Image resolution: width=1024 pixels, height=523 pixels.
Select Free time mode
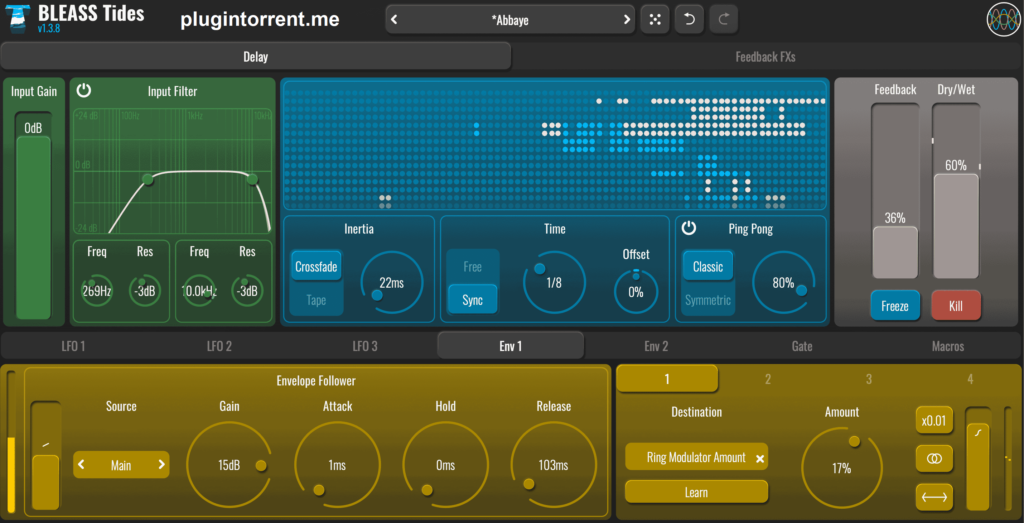(473, 266)
